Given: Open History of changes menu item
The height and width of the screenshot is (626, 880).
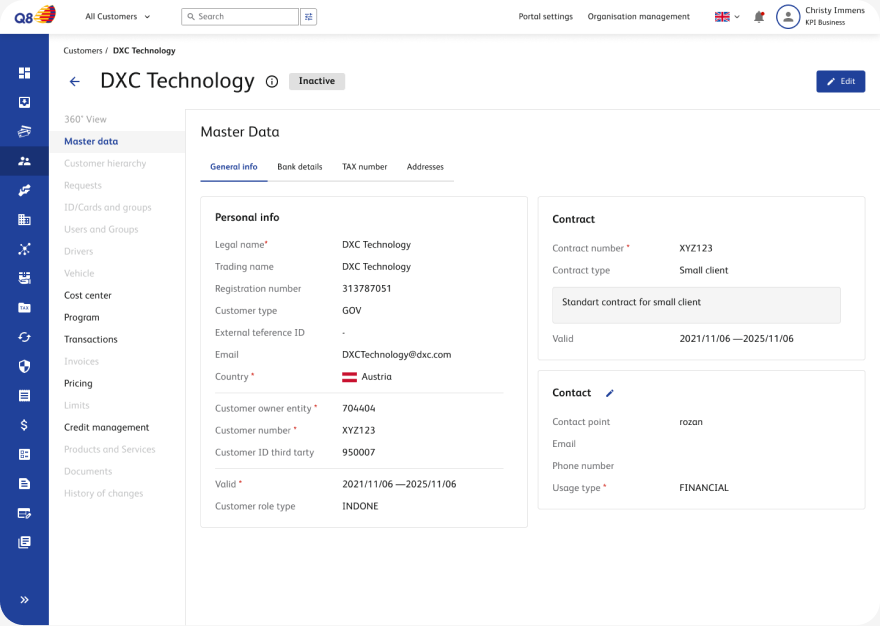Looking at the screenshot, I should pos(103,494).
